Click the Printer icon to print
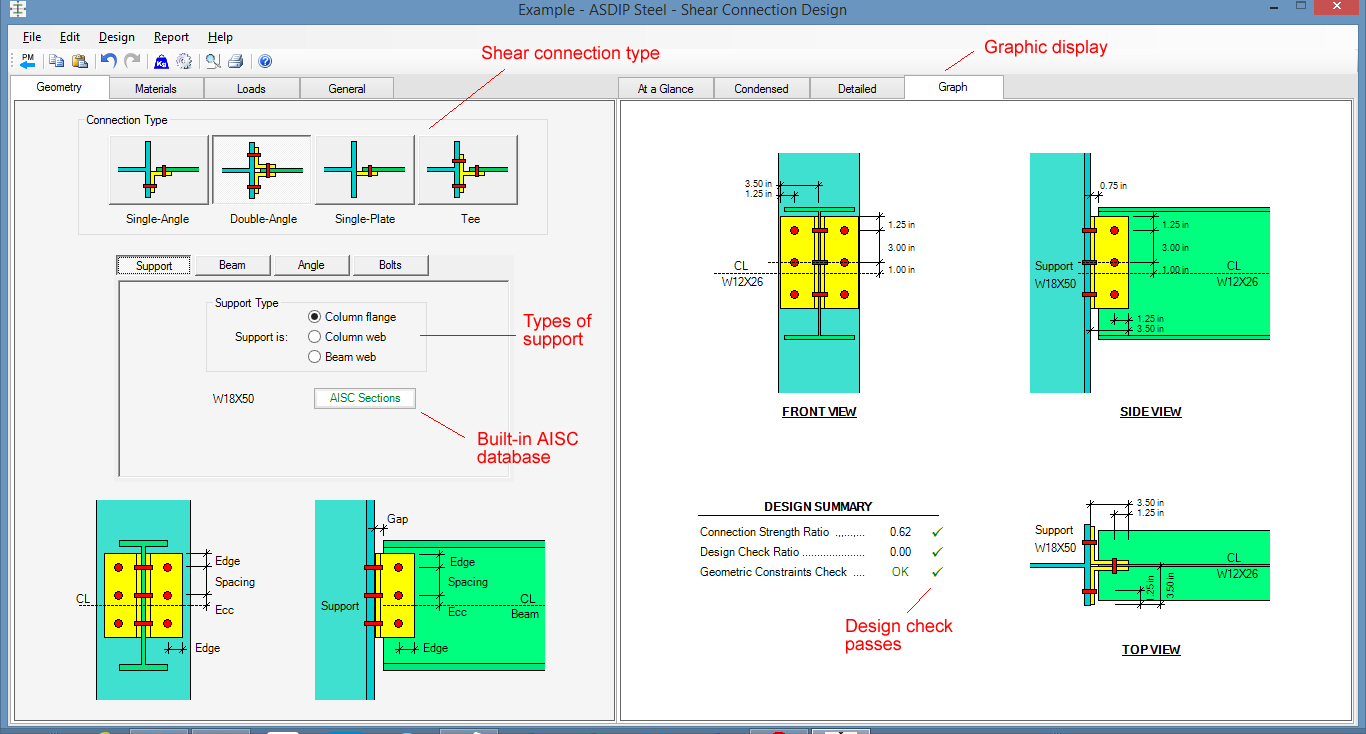The height and width of the screenshot is (734, 1366). [235, 60]
